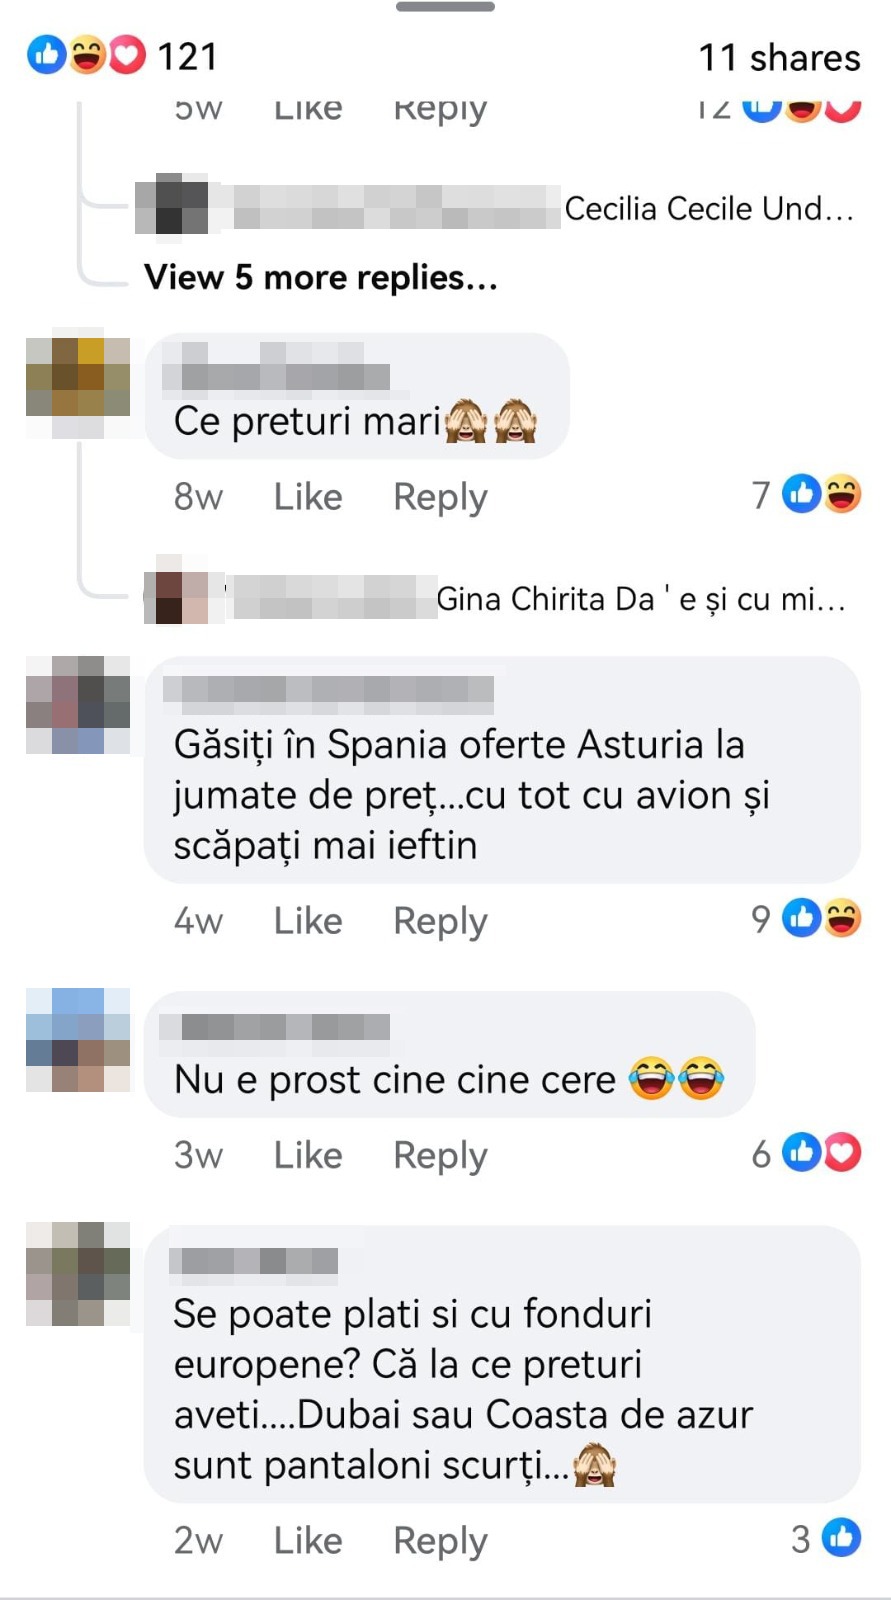Reply to the fonduri europene comment

[440, 1541]
